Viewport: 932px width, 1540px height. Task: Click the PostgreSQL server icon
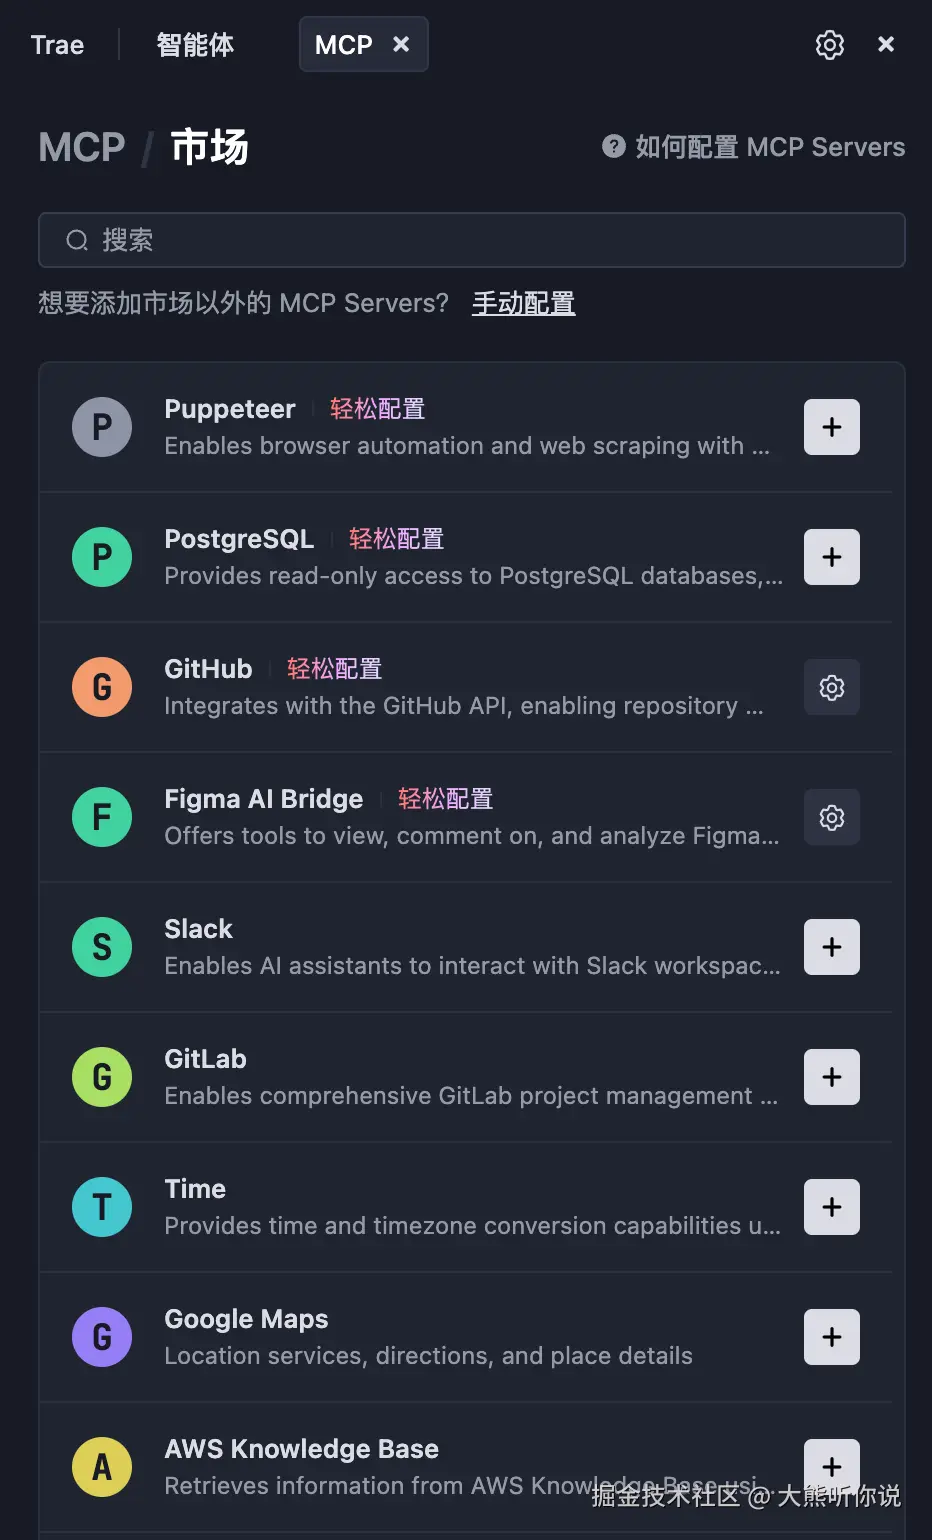pos(102,557)
